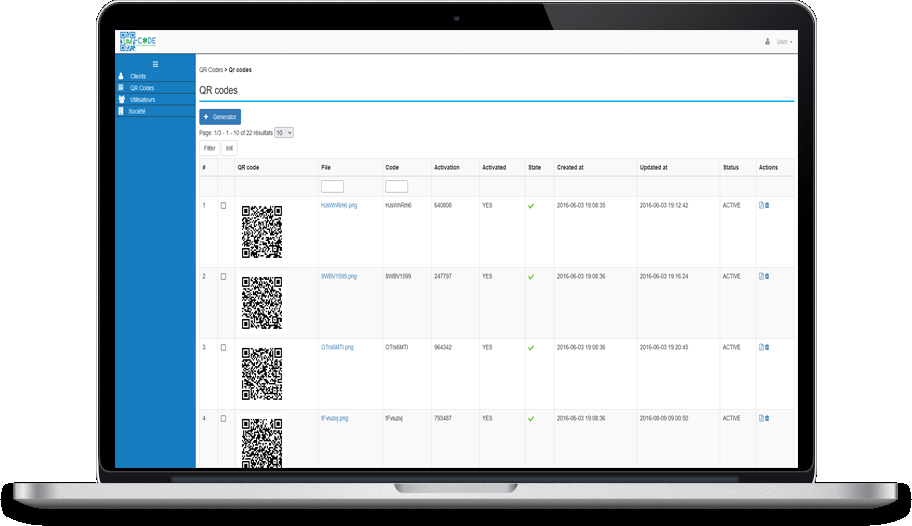Click the QR code image in row 1
The image size is (912, 526).
tap(262, 232)
